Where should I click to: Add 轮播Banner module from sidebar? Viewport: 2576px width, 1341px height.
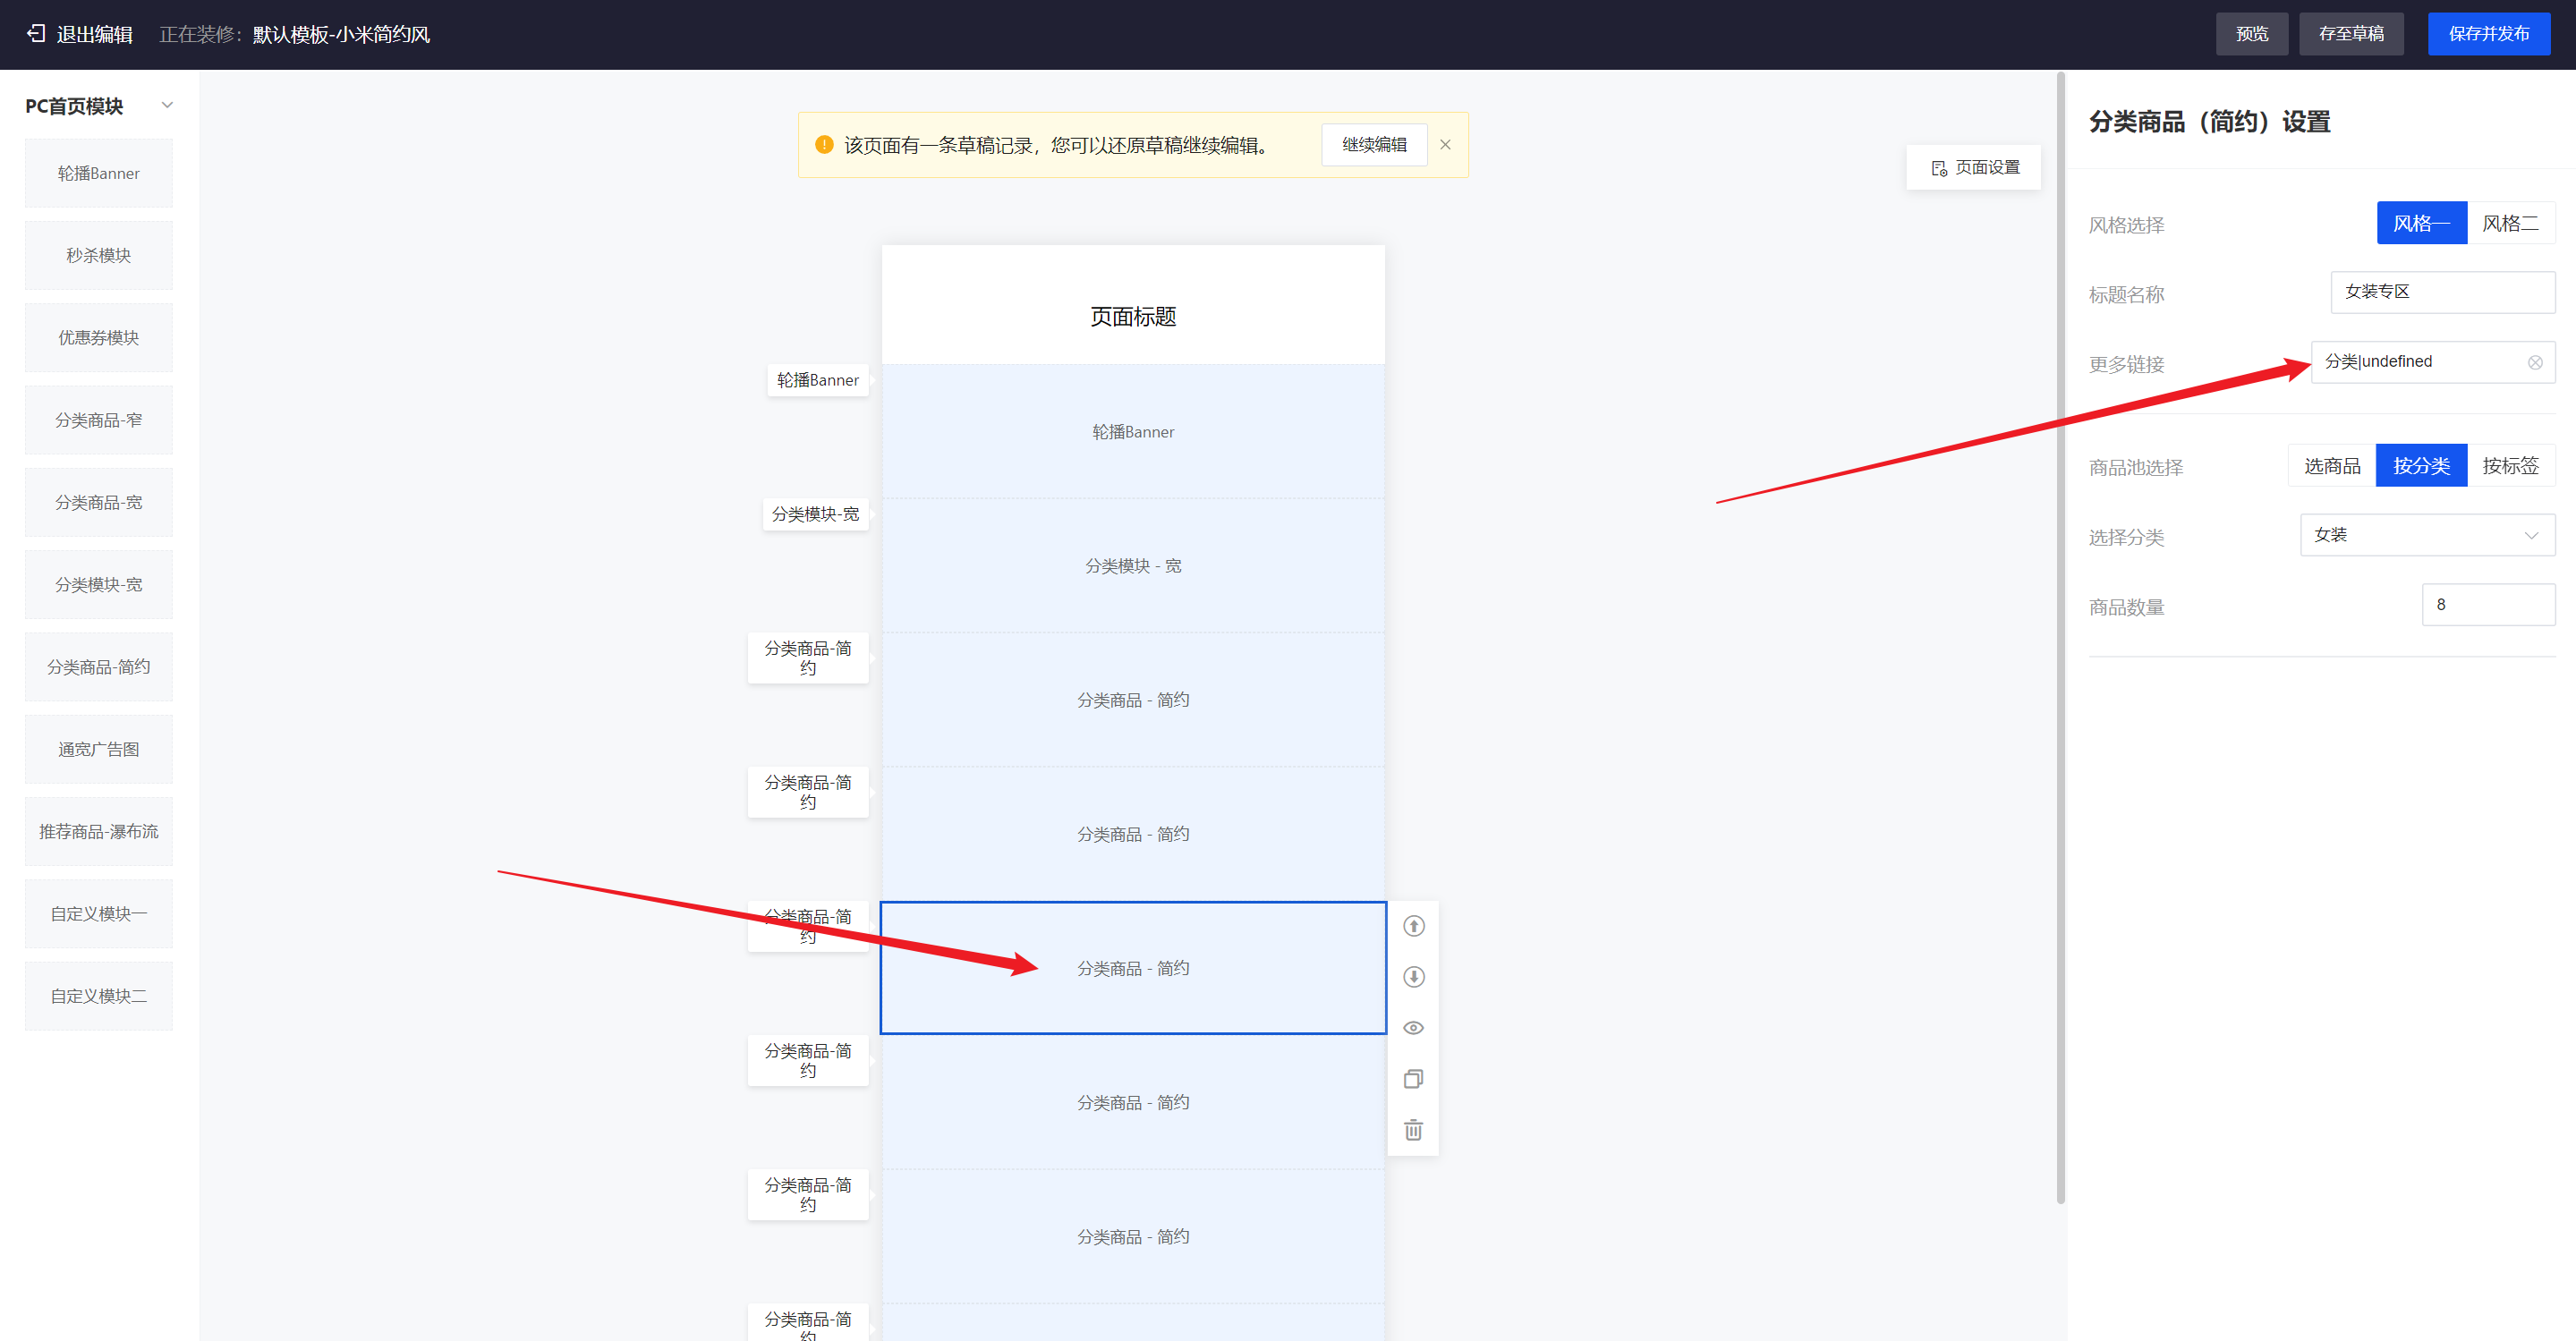99,174
